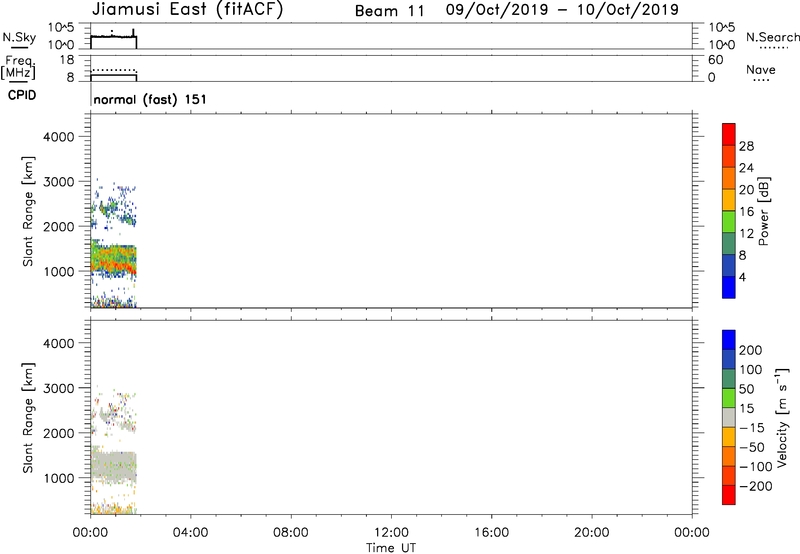Click the '20:00' time axis tick label

[x=592, y=533]
